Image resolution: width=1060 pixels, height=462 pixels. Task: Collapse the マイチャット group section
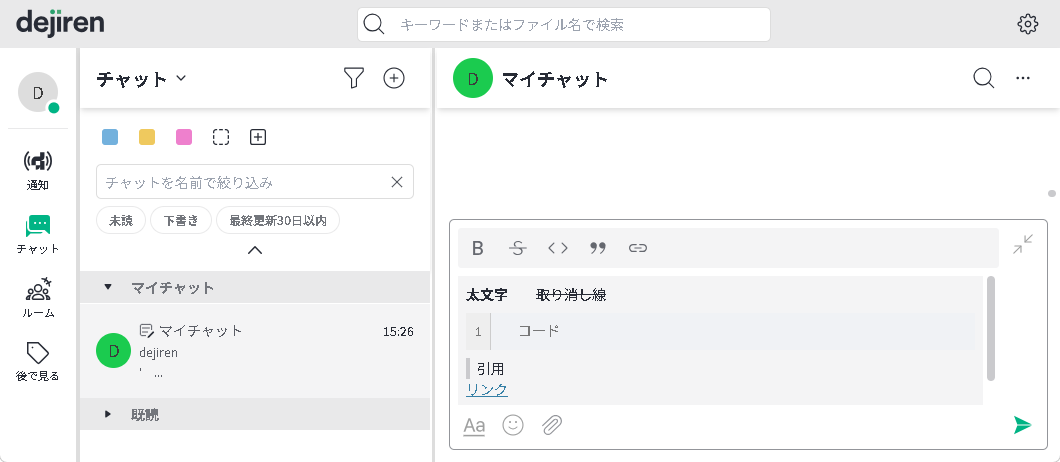pos(108,287)
